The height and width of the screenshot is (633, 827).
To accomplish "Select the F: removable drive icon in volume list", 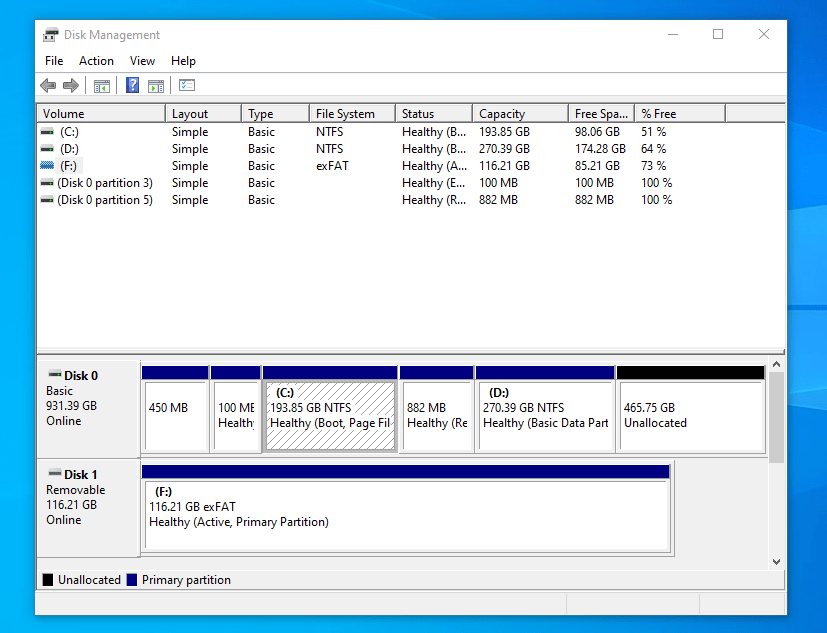I will point(47,166).
